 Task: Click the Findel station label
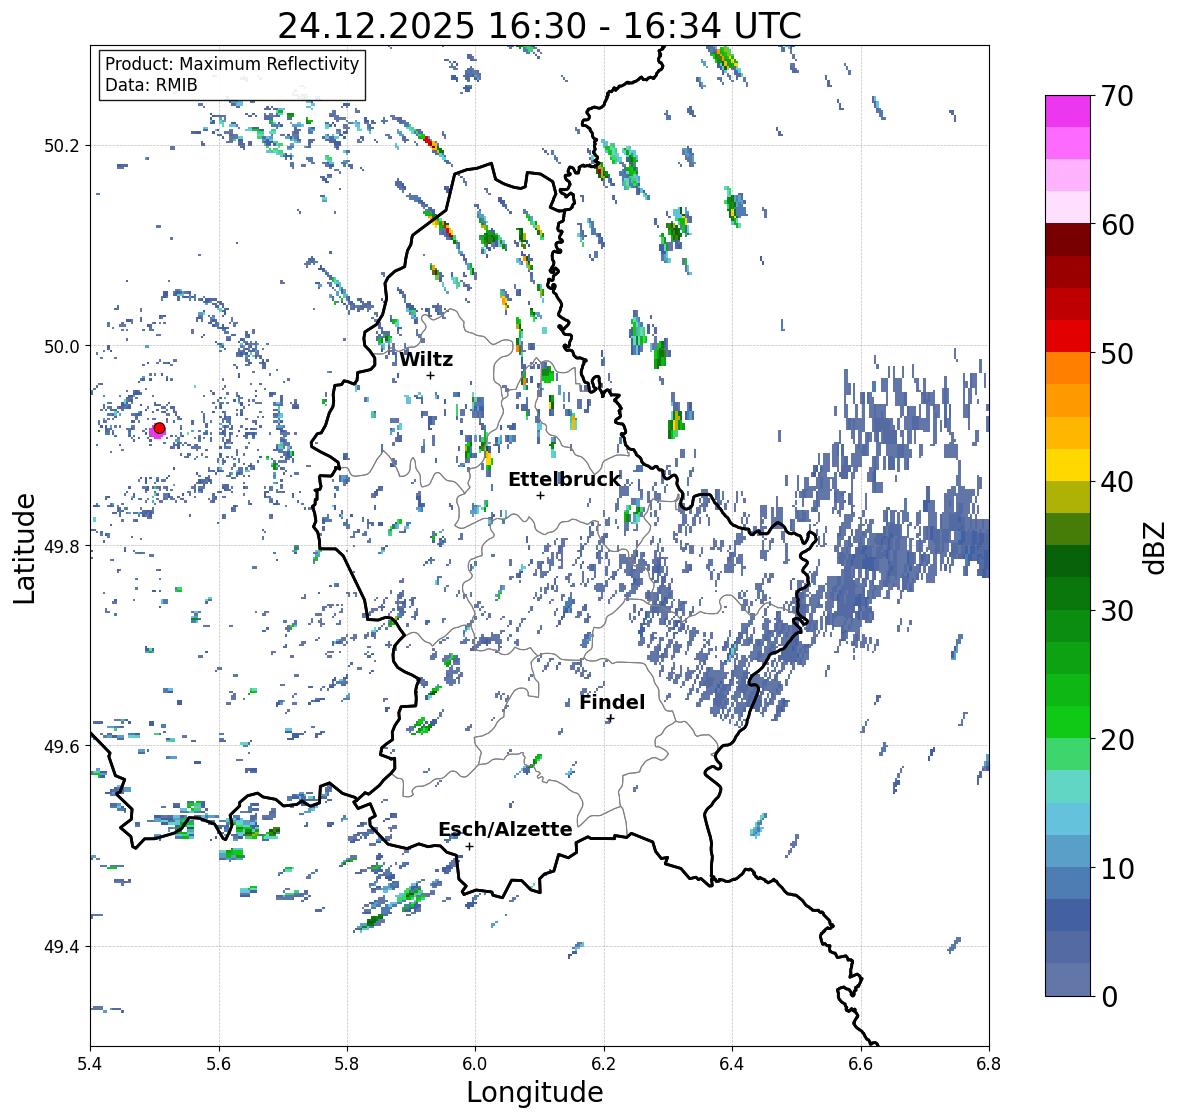pos(612,702)
